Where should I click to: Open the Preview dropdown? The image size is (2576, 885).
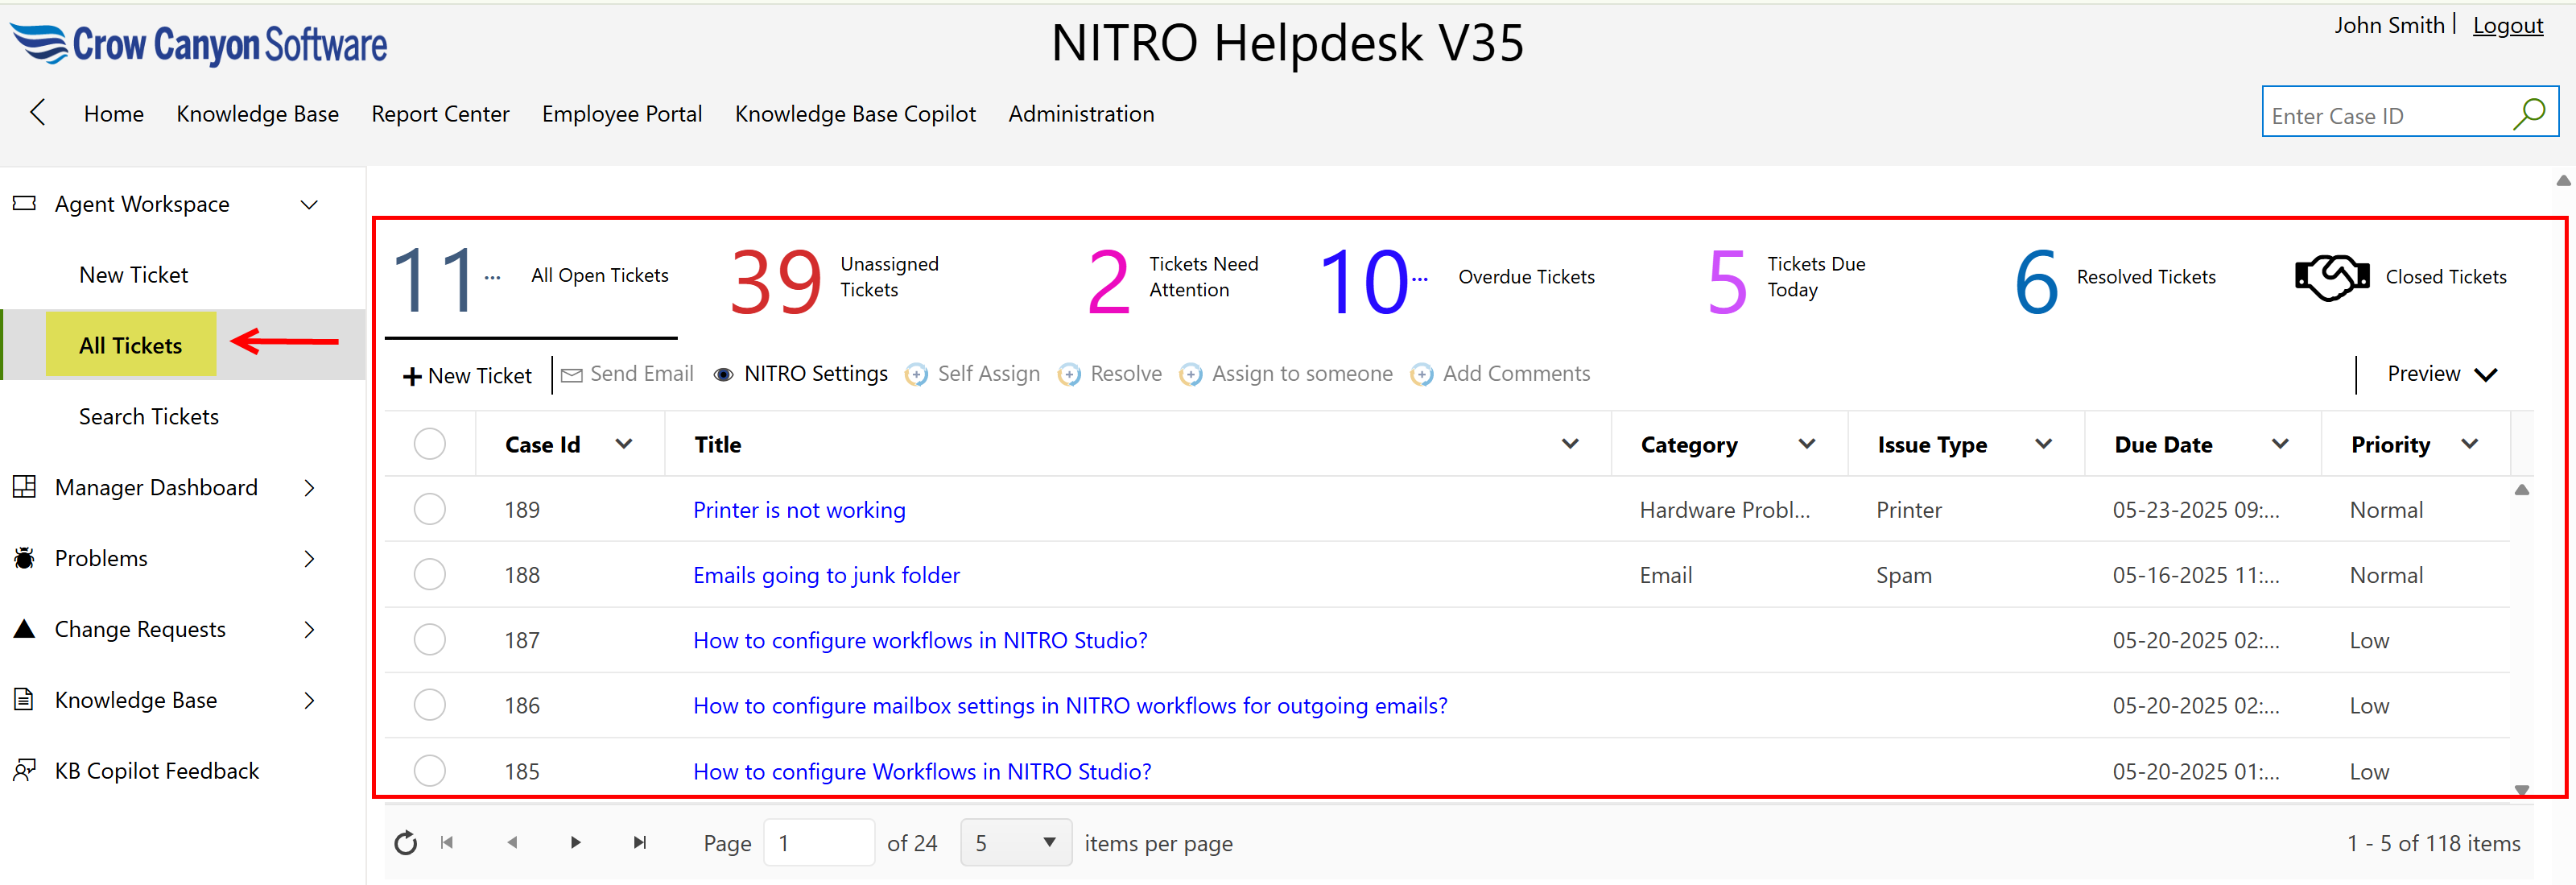point(2441,374)
